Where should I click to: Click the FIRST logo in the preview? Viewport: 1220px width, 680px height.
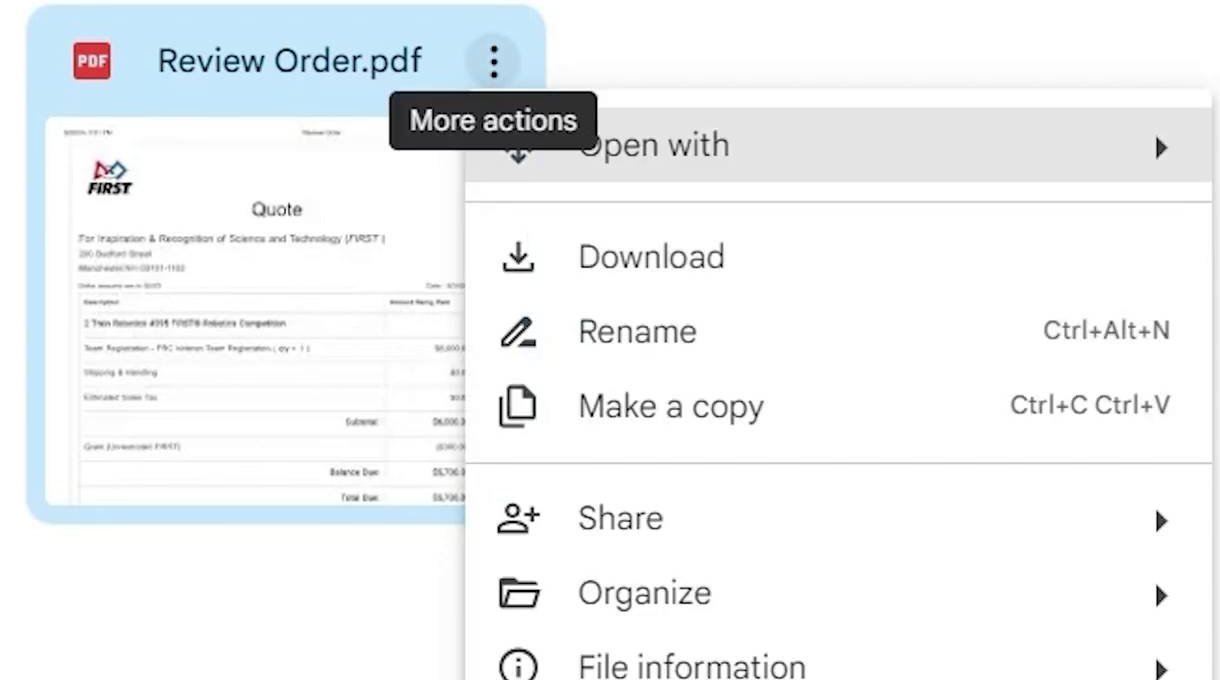(110, 177)
